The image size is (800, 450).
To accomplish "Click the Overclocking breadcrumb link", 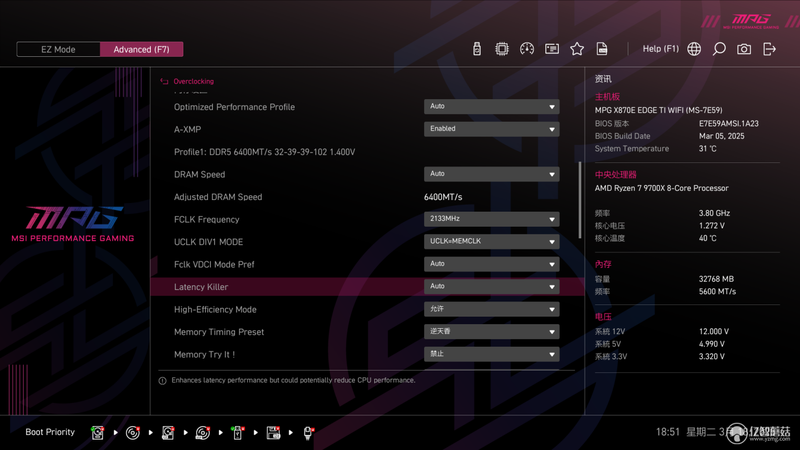I will click(x=193, y=81).
